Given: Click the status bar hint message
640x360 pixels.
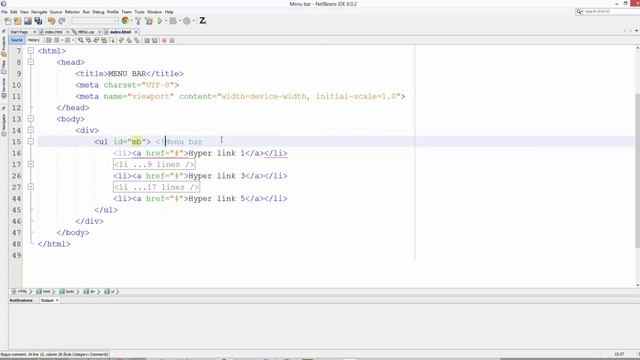Looking at the screenshot, I should [x=54, y=355].
